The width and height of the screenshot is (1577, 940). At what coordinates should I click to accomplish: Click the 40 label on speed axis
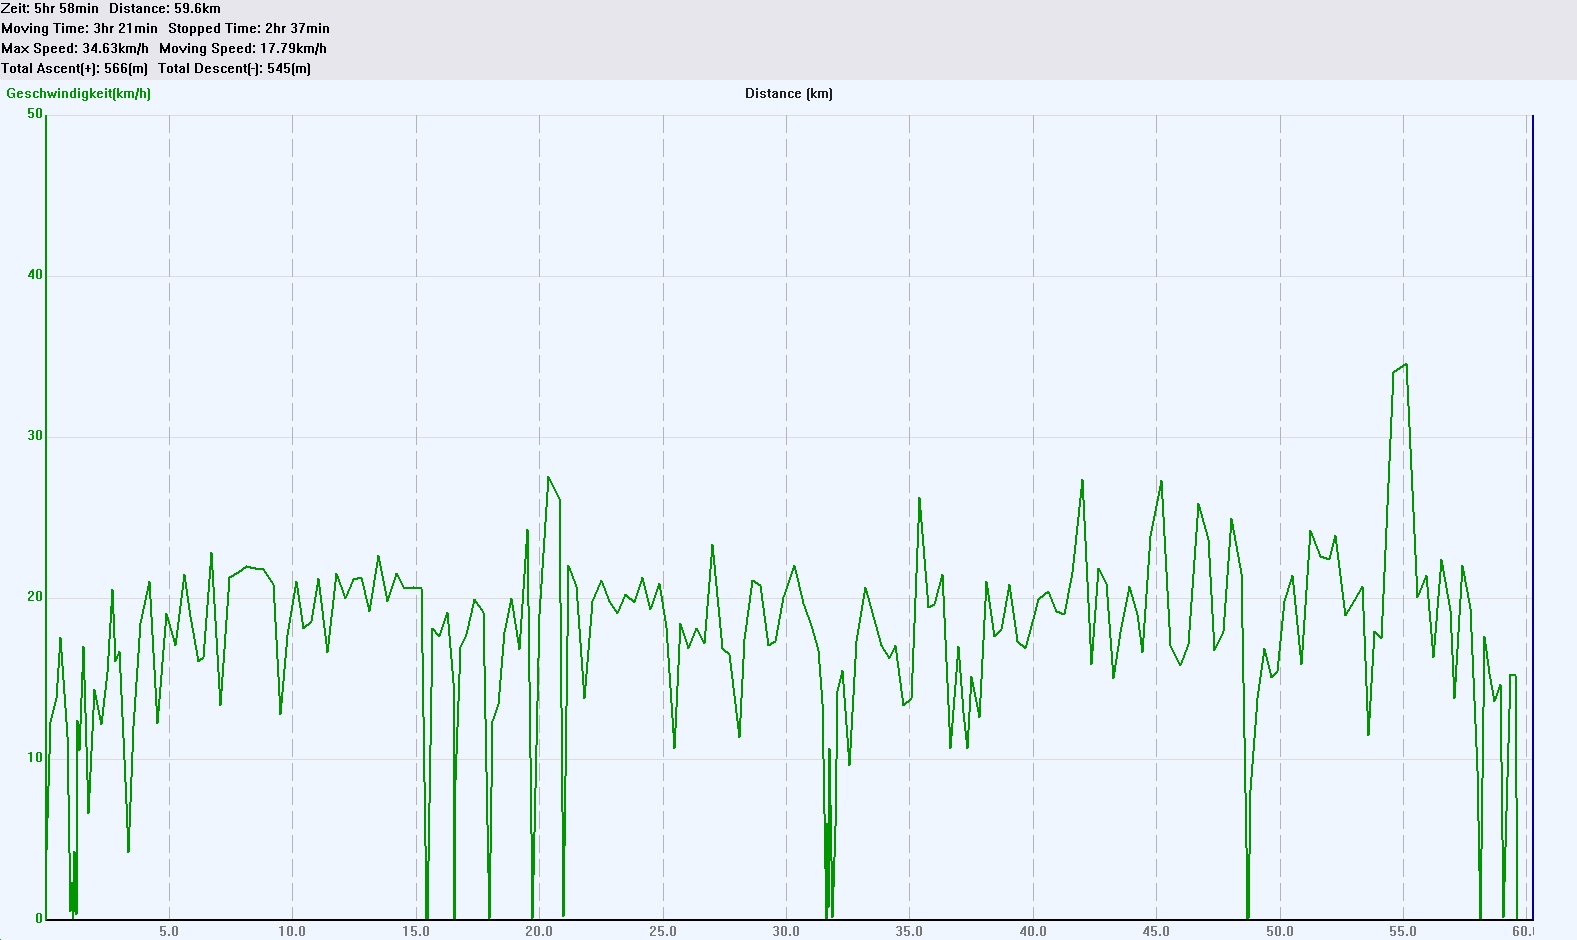pos(35,275)
